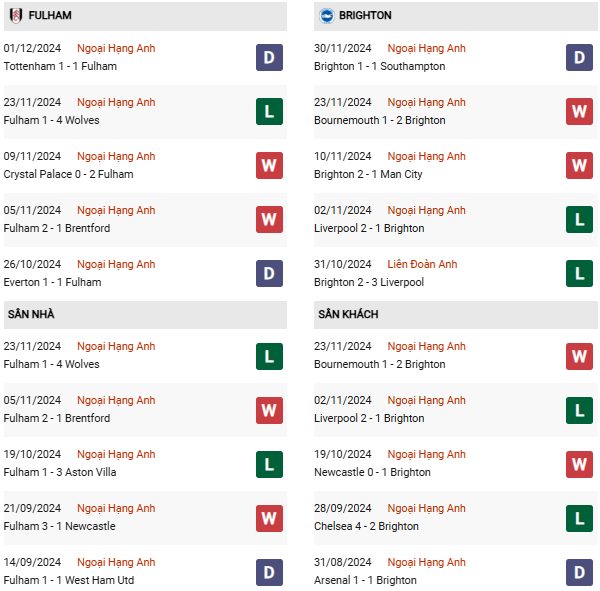This screenshot has width=600, height=591.
Task: Open Ngoại Hạng Anh link dated 28/09/2024
Action: (x=427, y=508)
